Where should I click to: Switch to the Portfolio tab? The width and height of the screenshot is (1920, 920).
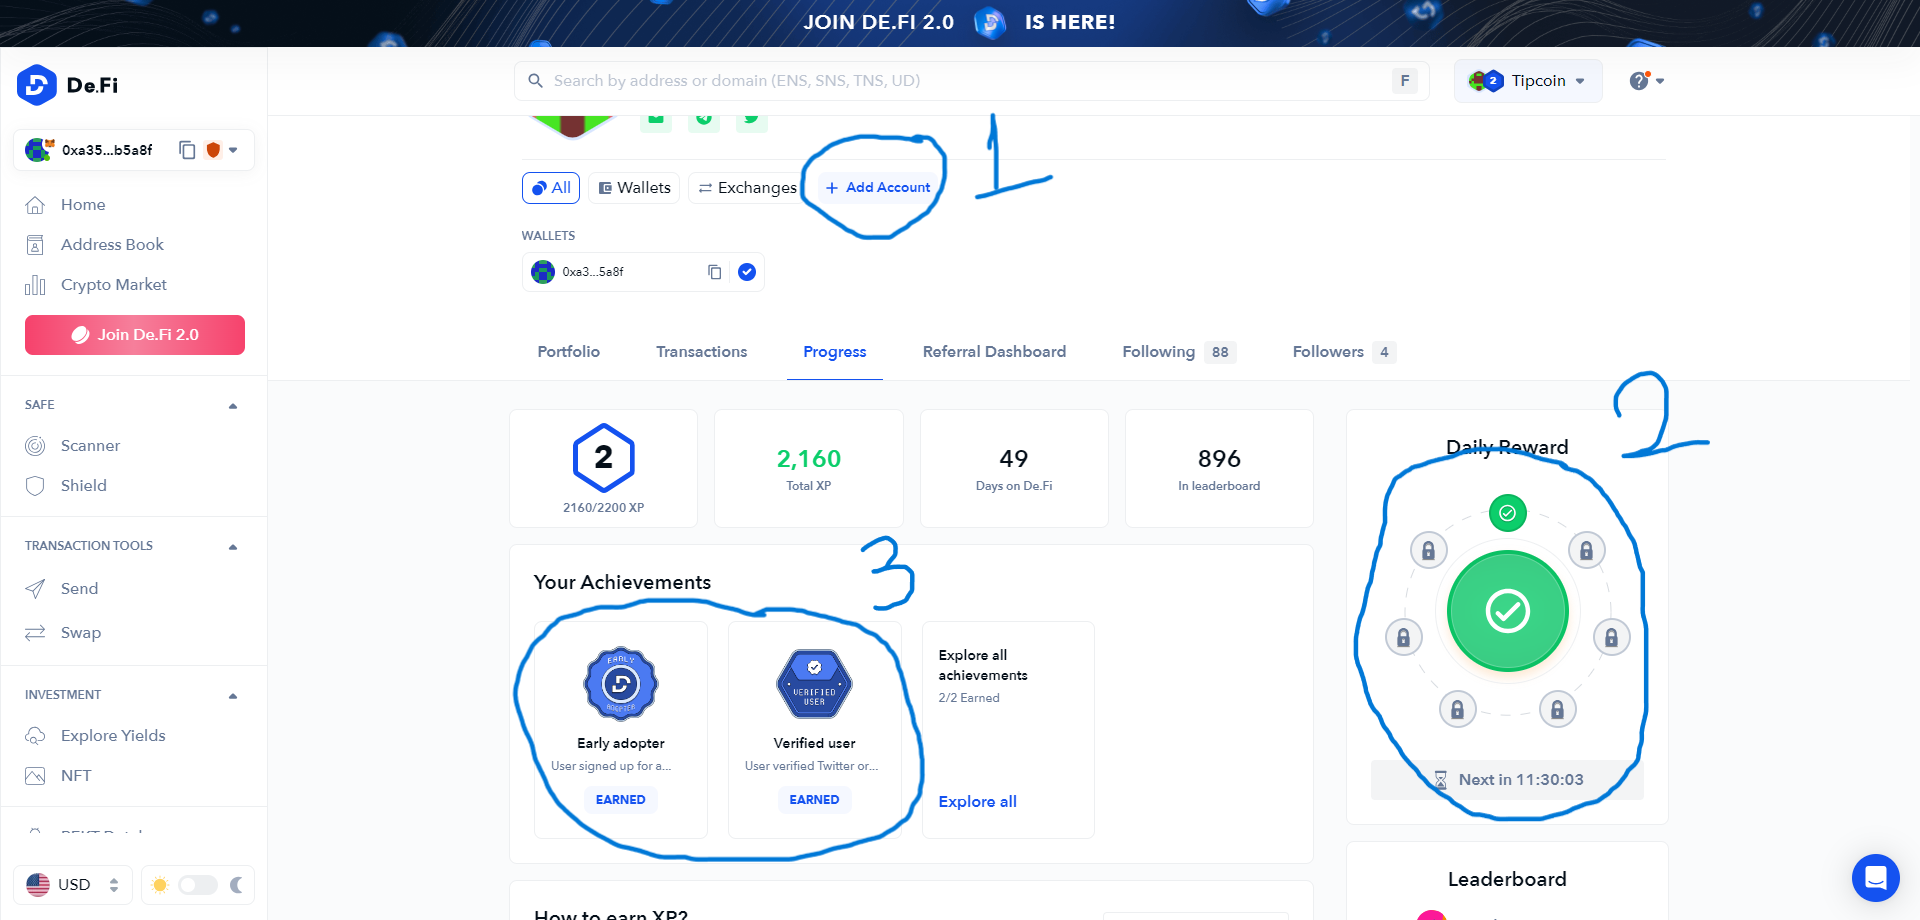pyautogui.click(x=569, y=352)
